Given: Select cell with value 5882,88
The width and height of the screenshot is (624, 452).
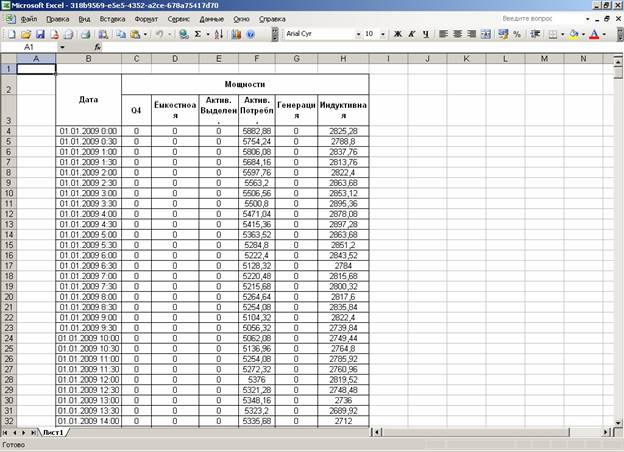Looking at the screenshot, I should [x=257, y=131].
